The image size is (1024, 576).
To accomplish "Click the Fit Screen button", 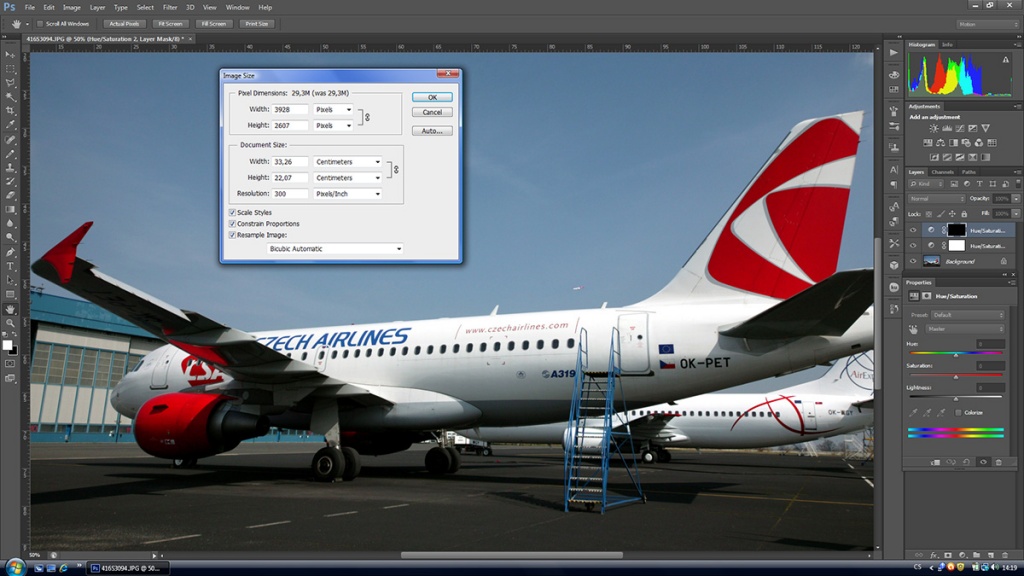I will [170, 24].
